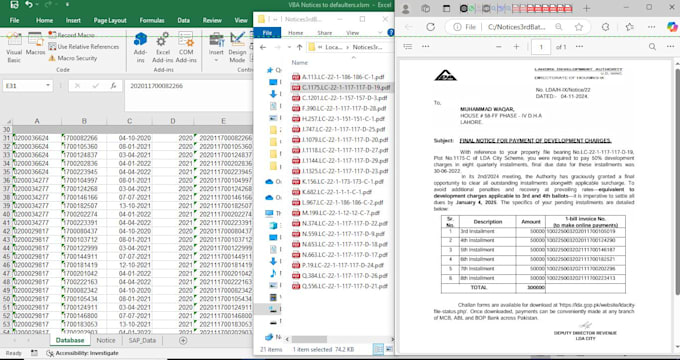
Task: Open new tab in Edge
Action: point(586,8)
